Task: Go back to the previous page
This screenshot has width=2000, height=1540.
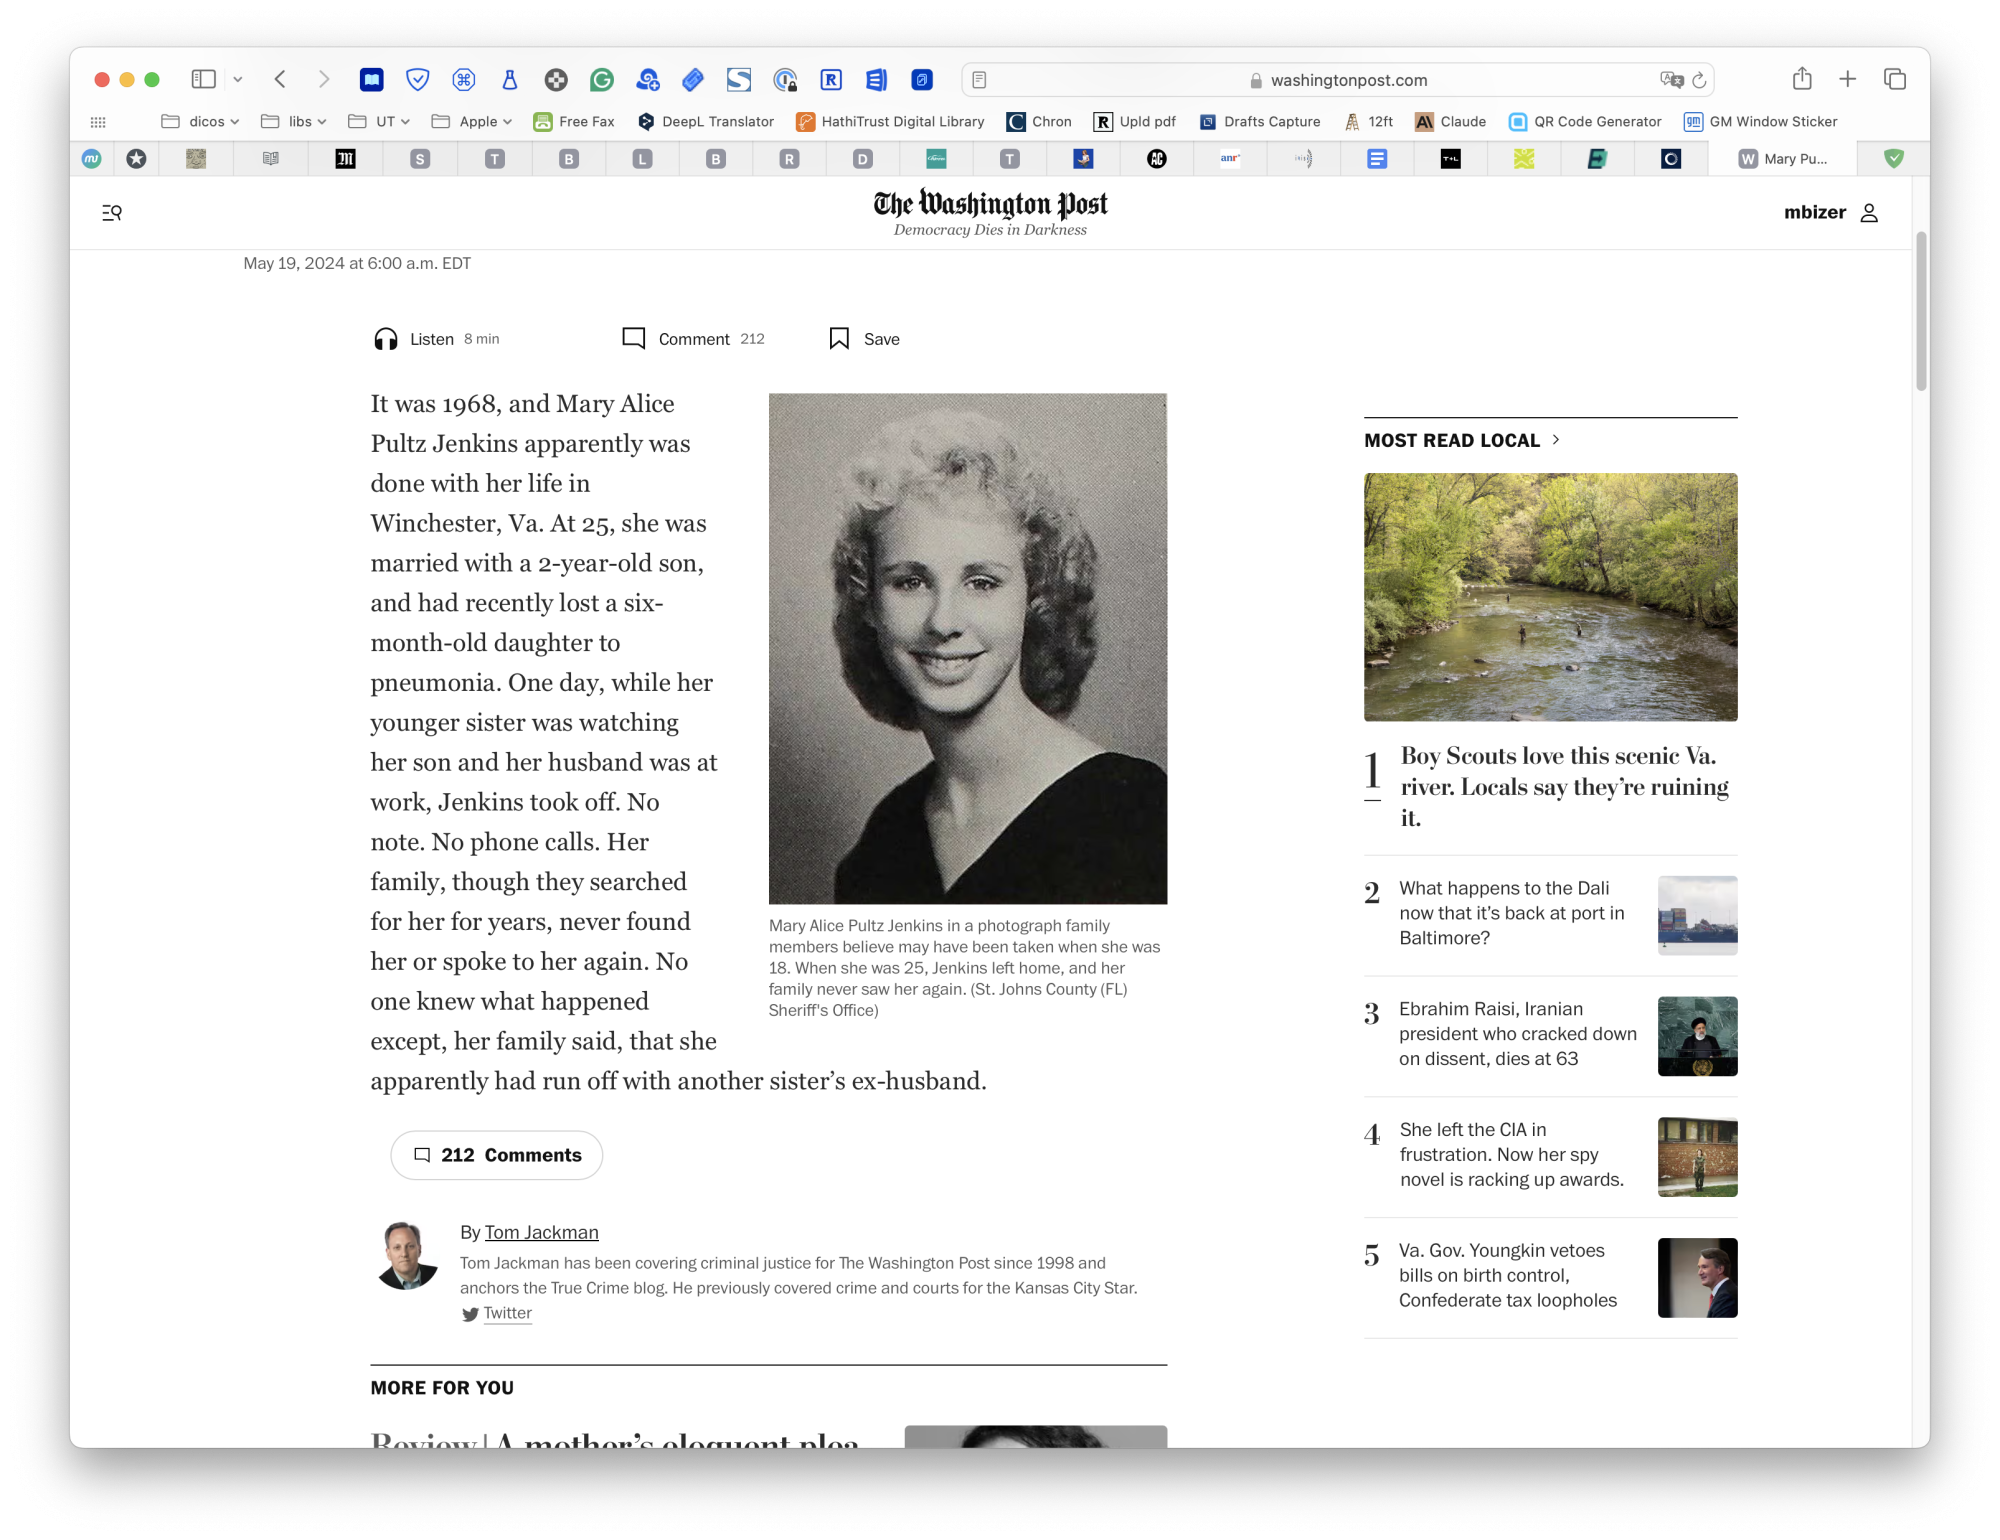Action: click(280, 79)
